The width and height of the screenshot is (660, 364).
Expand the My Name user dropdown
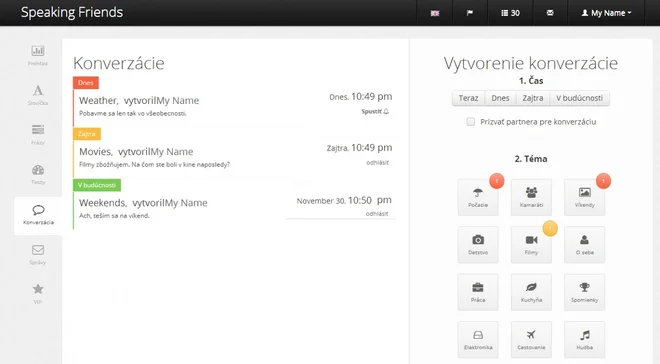pos(607,13)
